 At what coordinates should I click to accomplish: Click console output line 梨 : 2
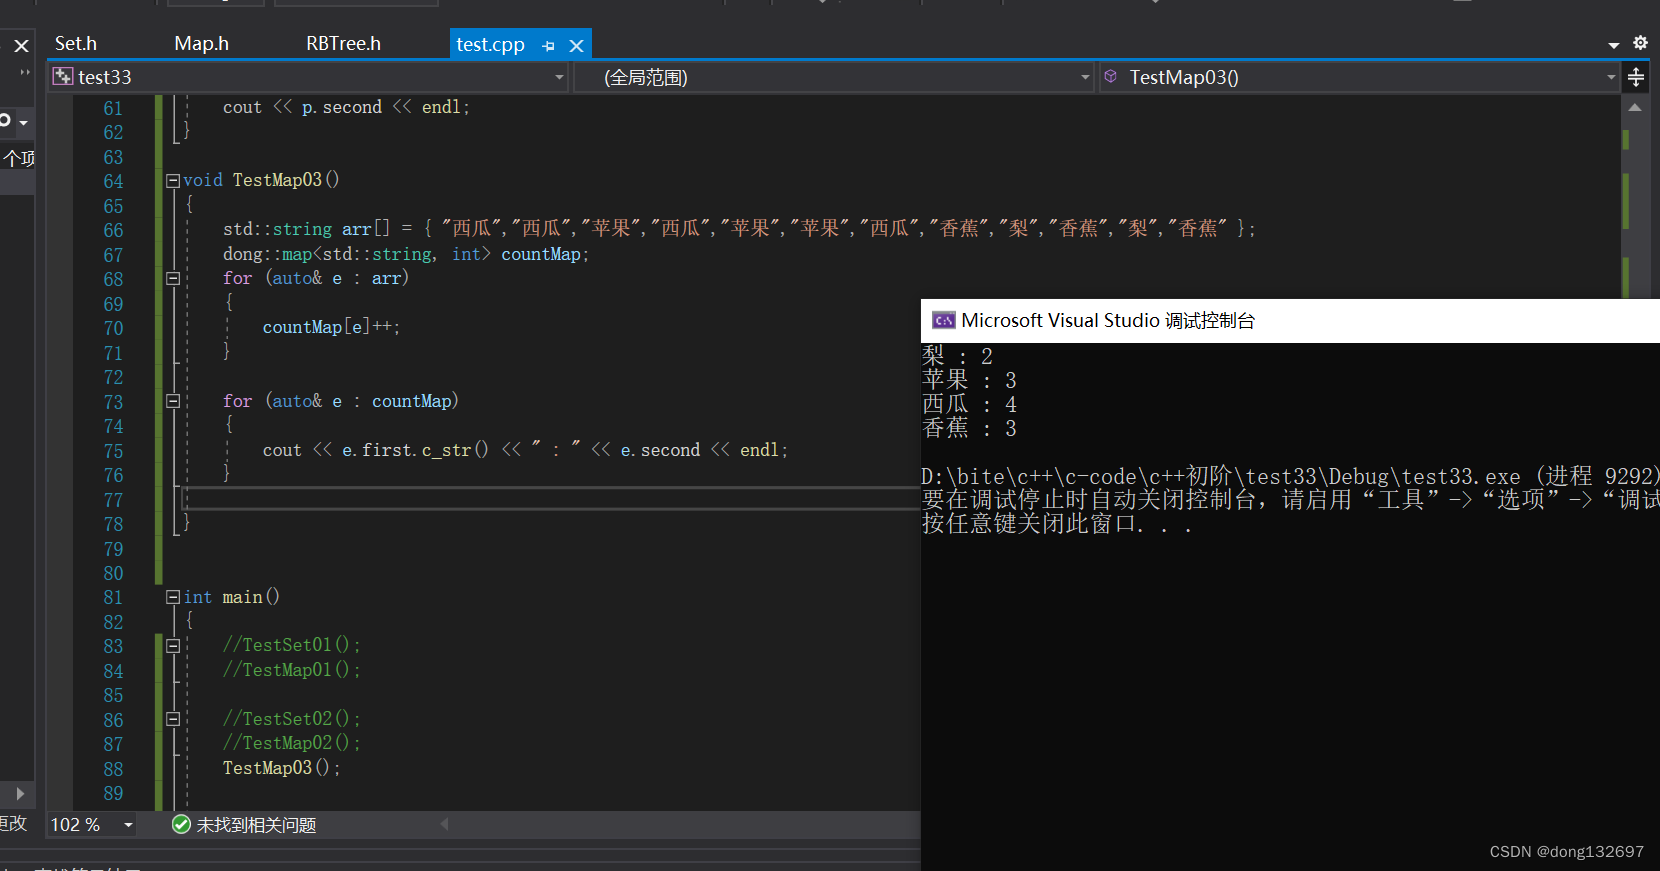pos(957,356)
